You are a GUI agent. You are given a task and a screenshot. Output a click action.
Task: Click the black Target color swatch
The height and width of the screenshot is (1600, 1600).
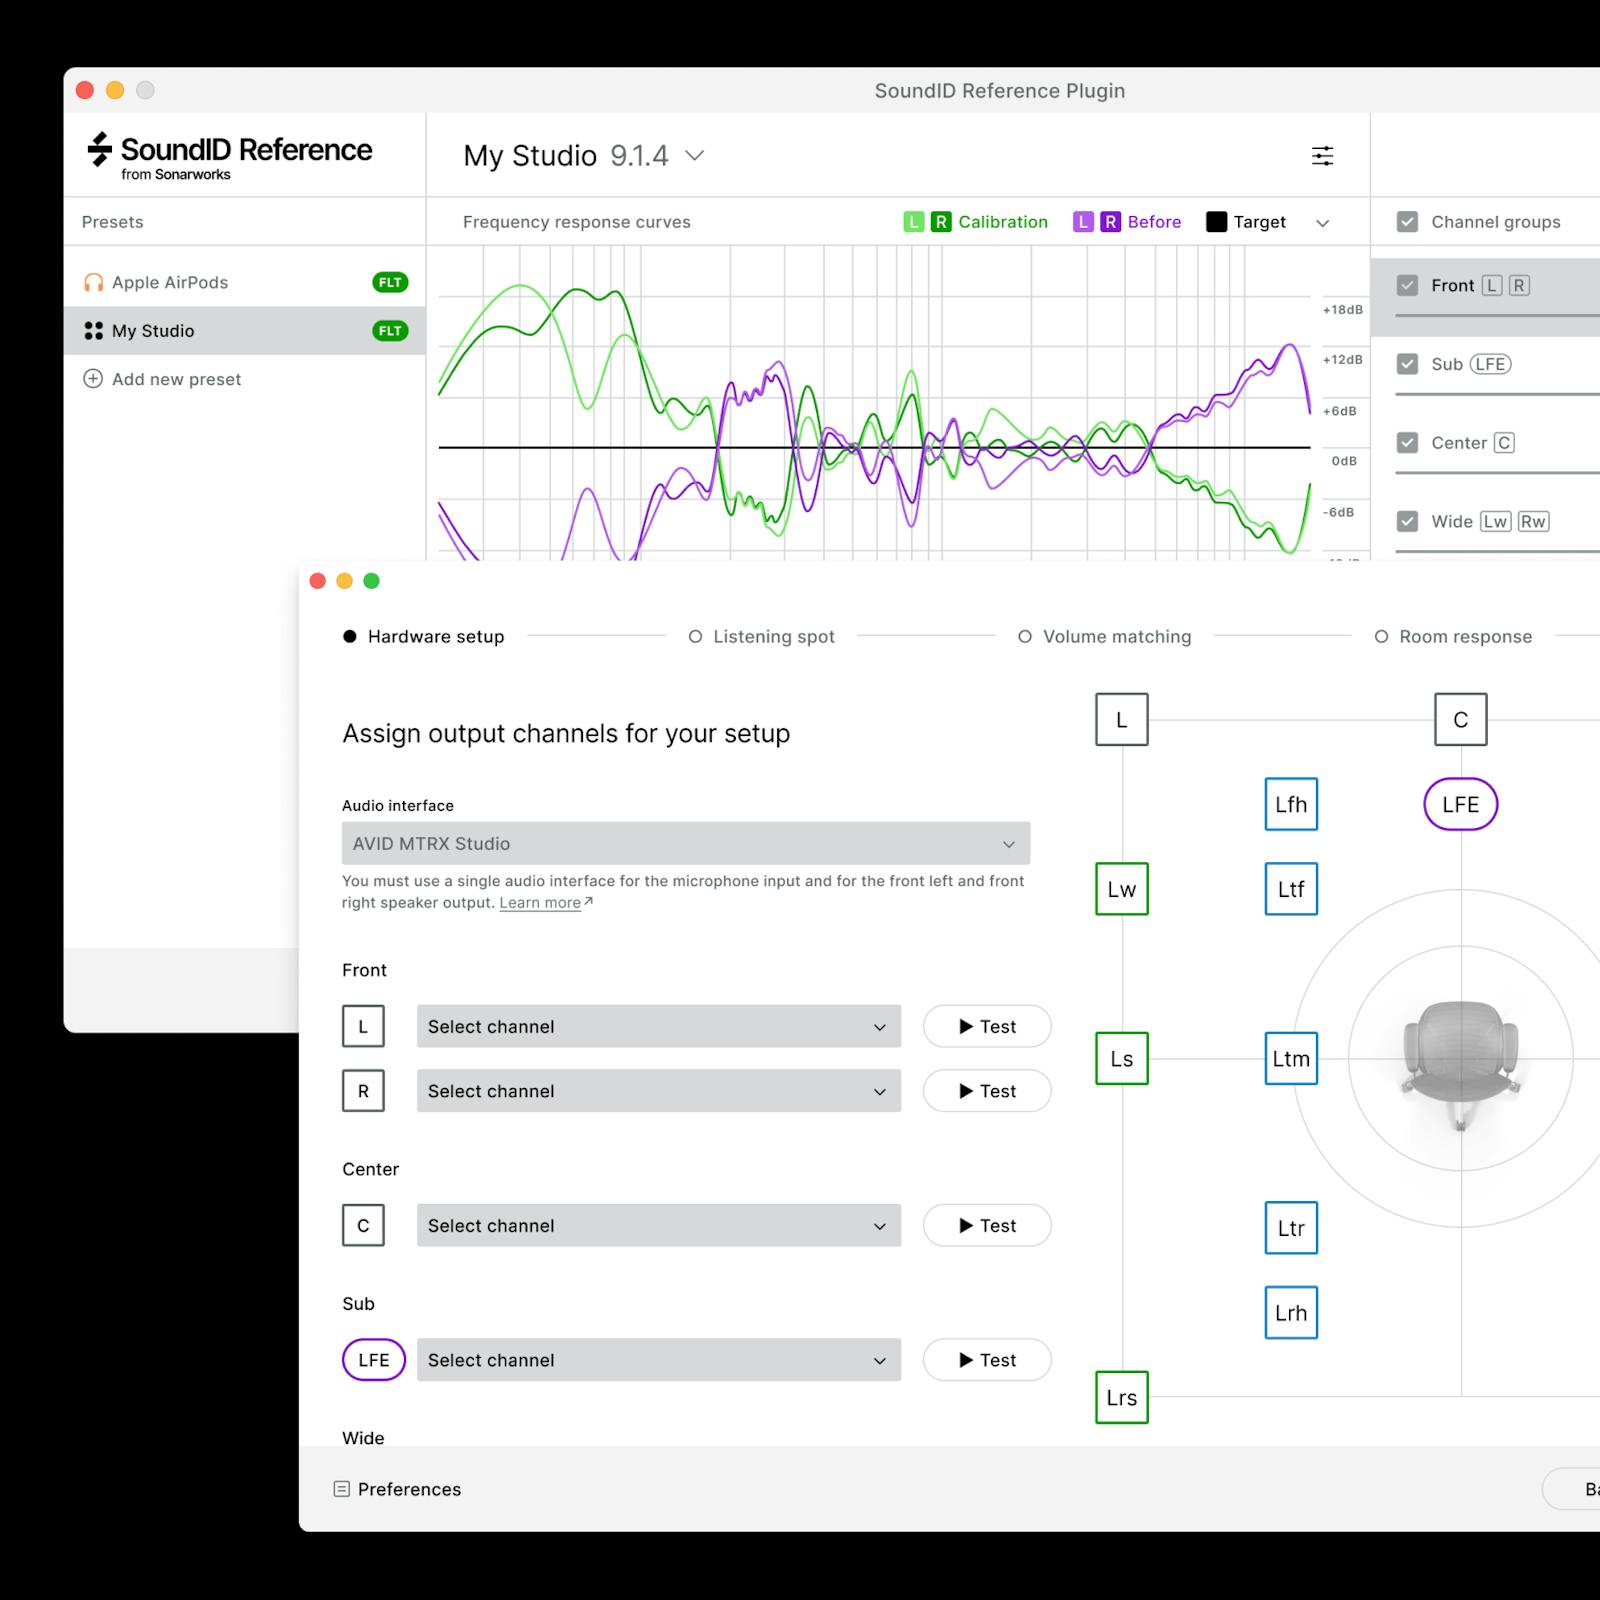(x=1216, y=222)
